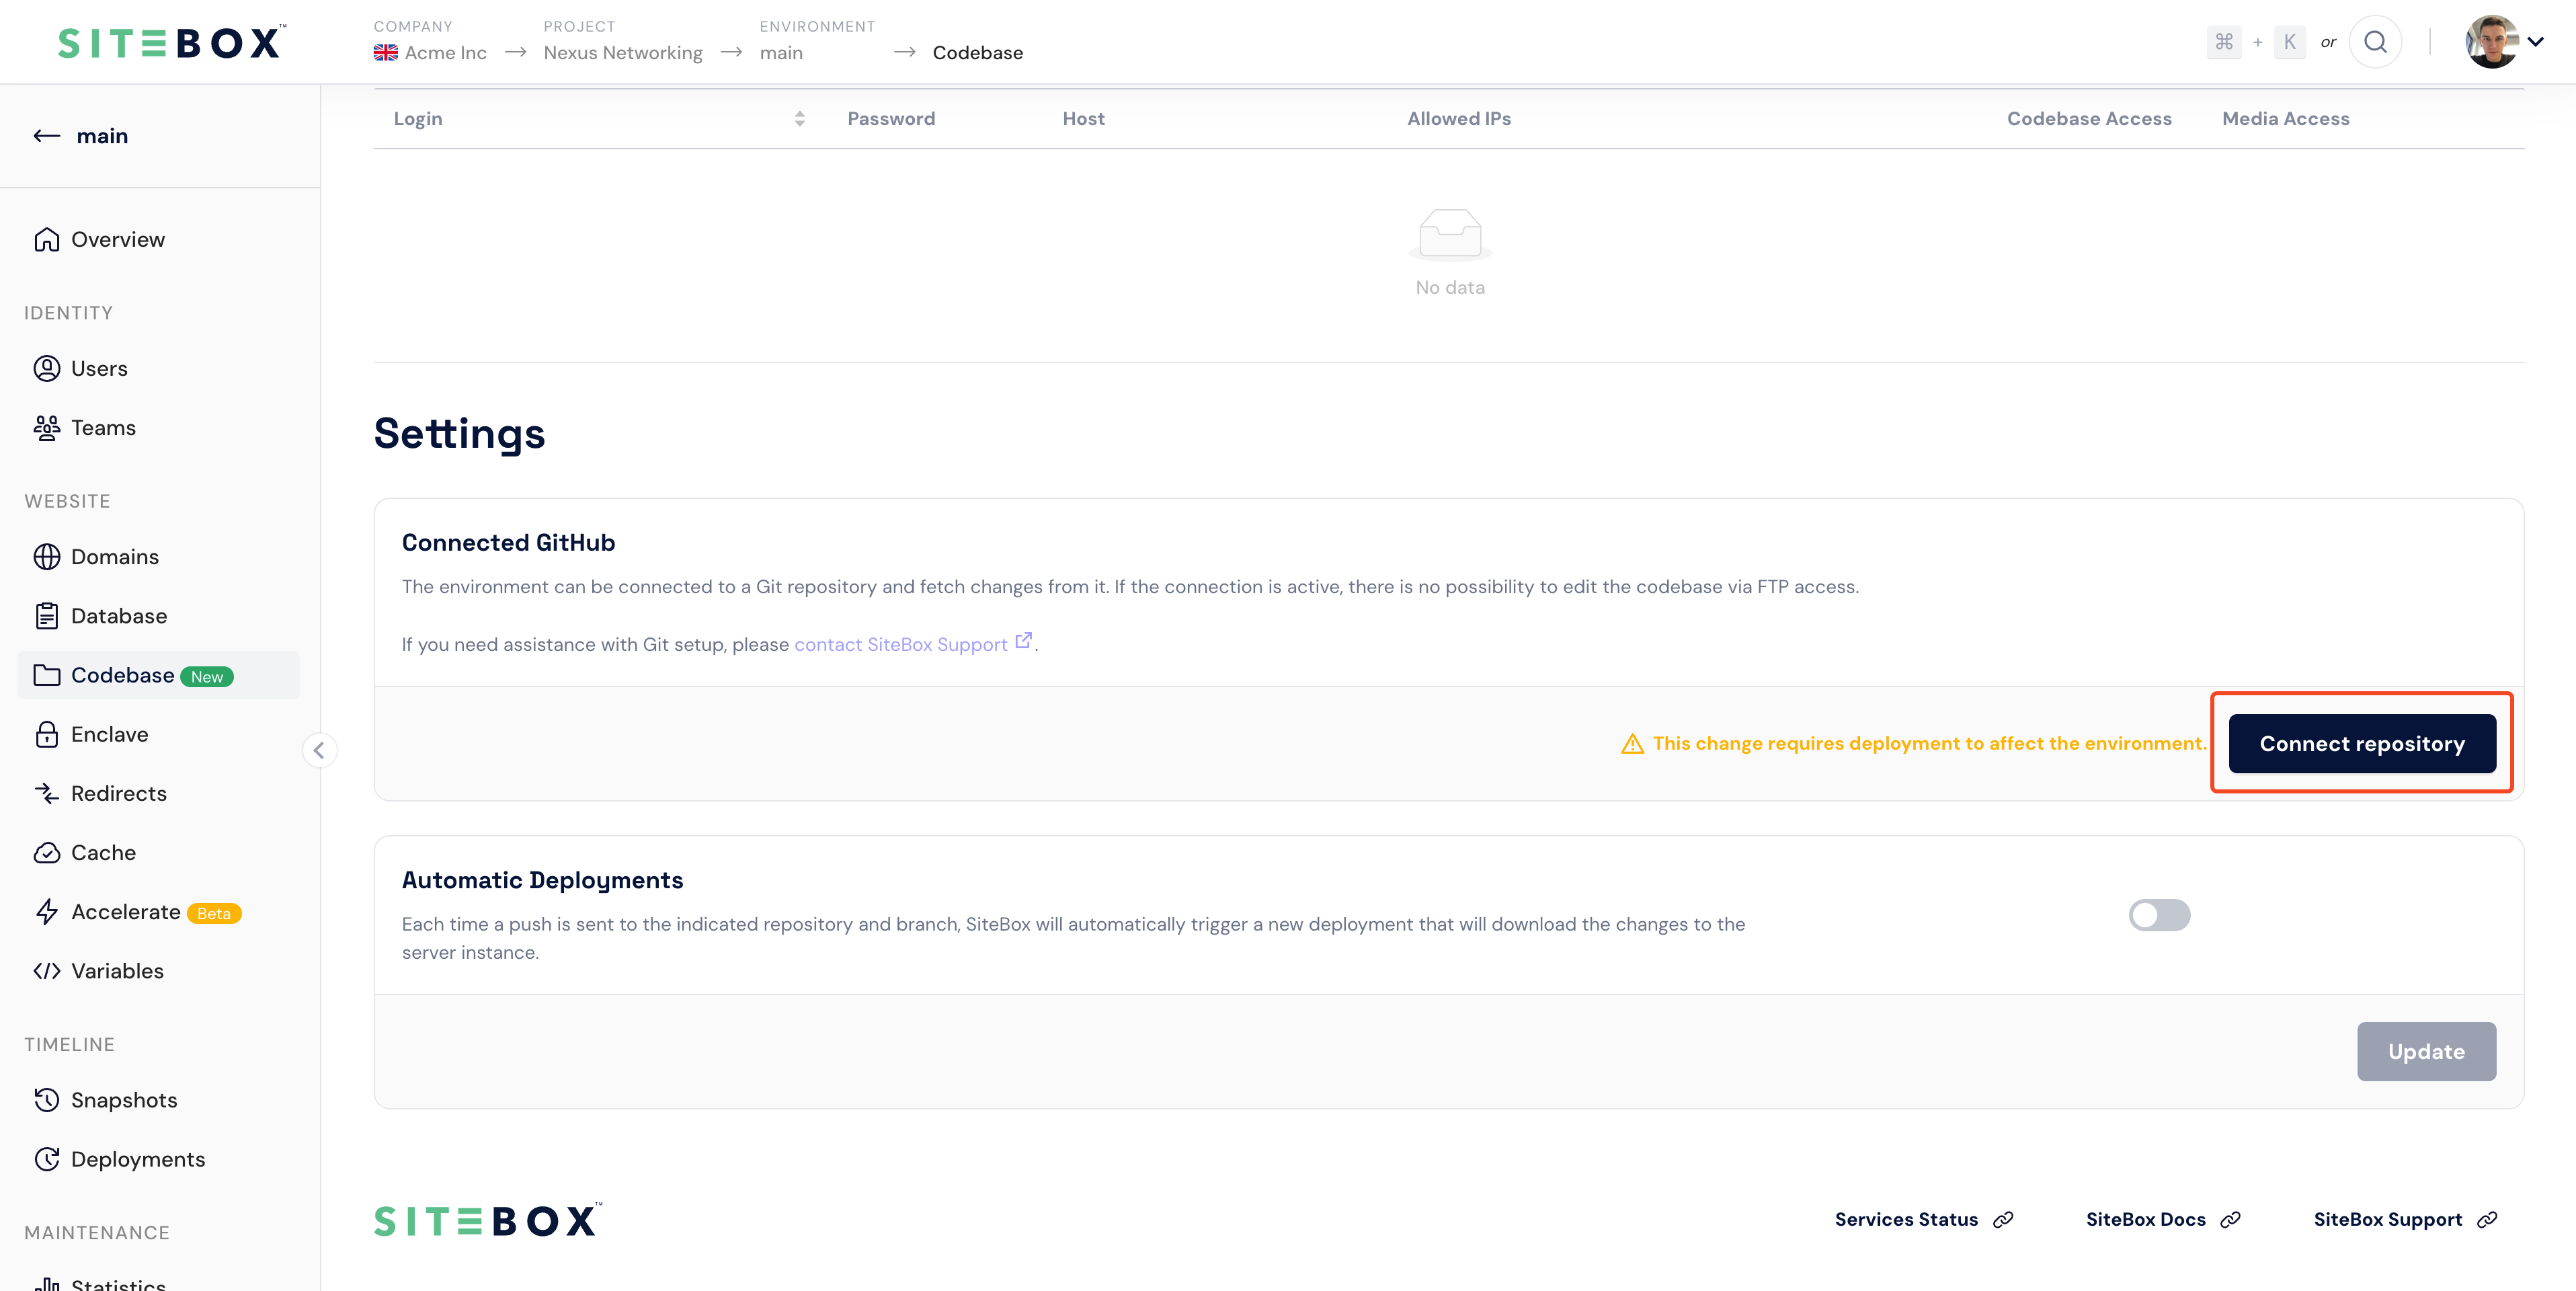Click the Connect repository button
This screenshot has height=1291, width=2576.
(2362, 744)
